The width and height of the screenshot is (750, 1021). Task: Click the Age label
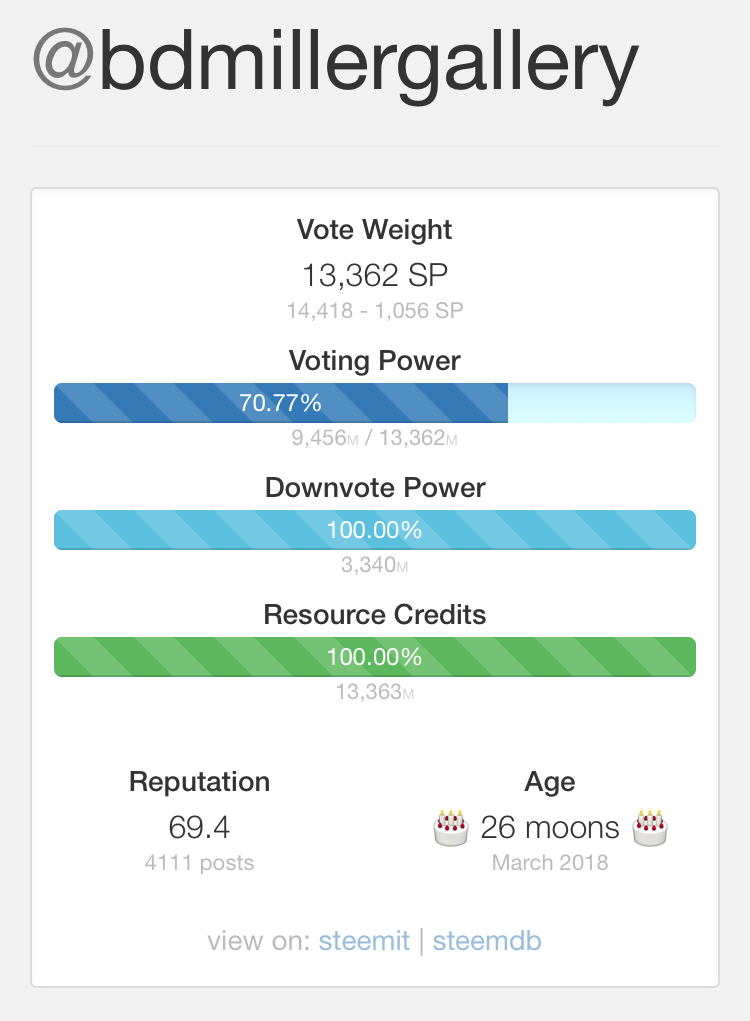550,782
